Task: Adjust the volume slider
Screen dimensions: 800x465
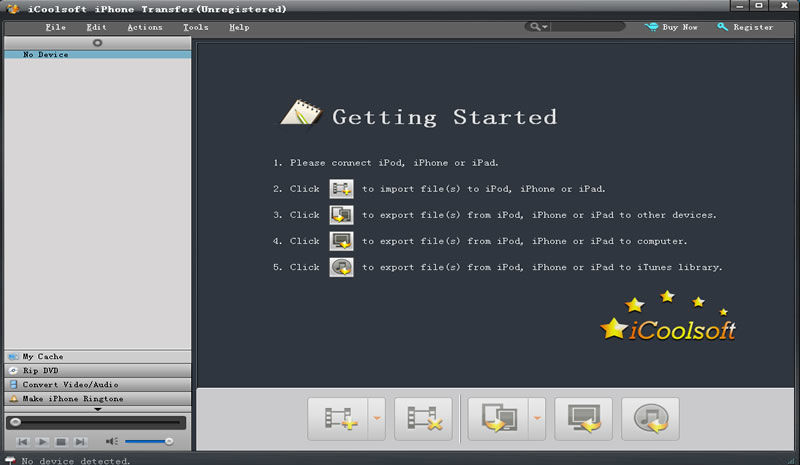Action: [148, 442]
